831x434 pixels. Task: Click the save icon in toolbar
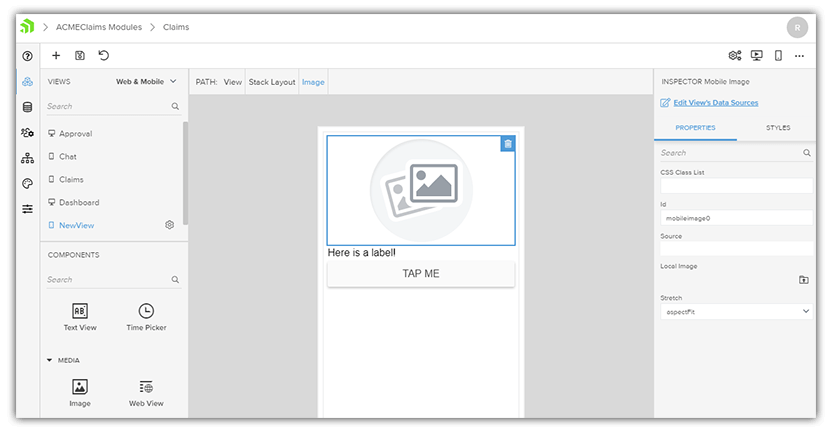click(80, 56)
